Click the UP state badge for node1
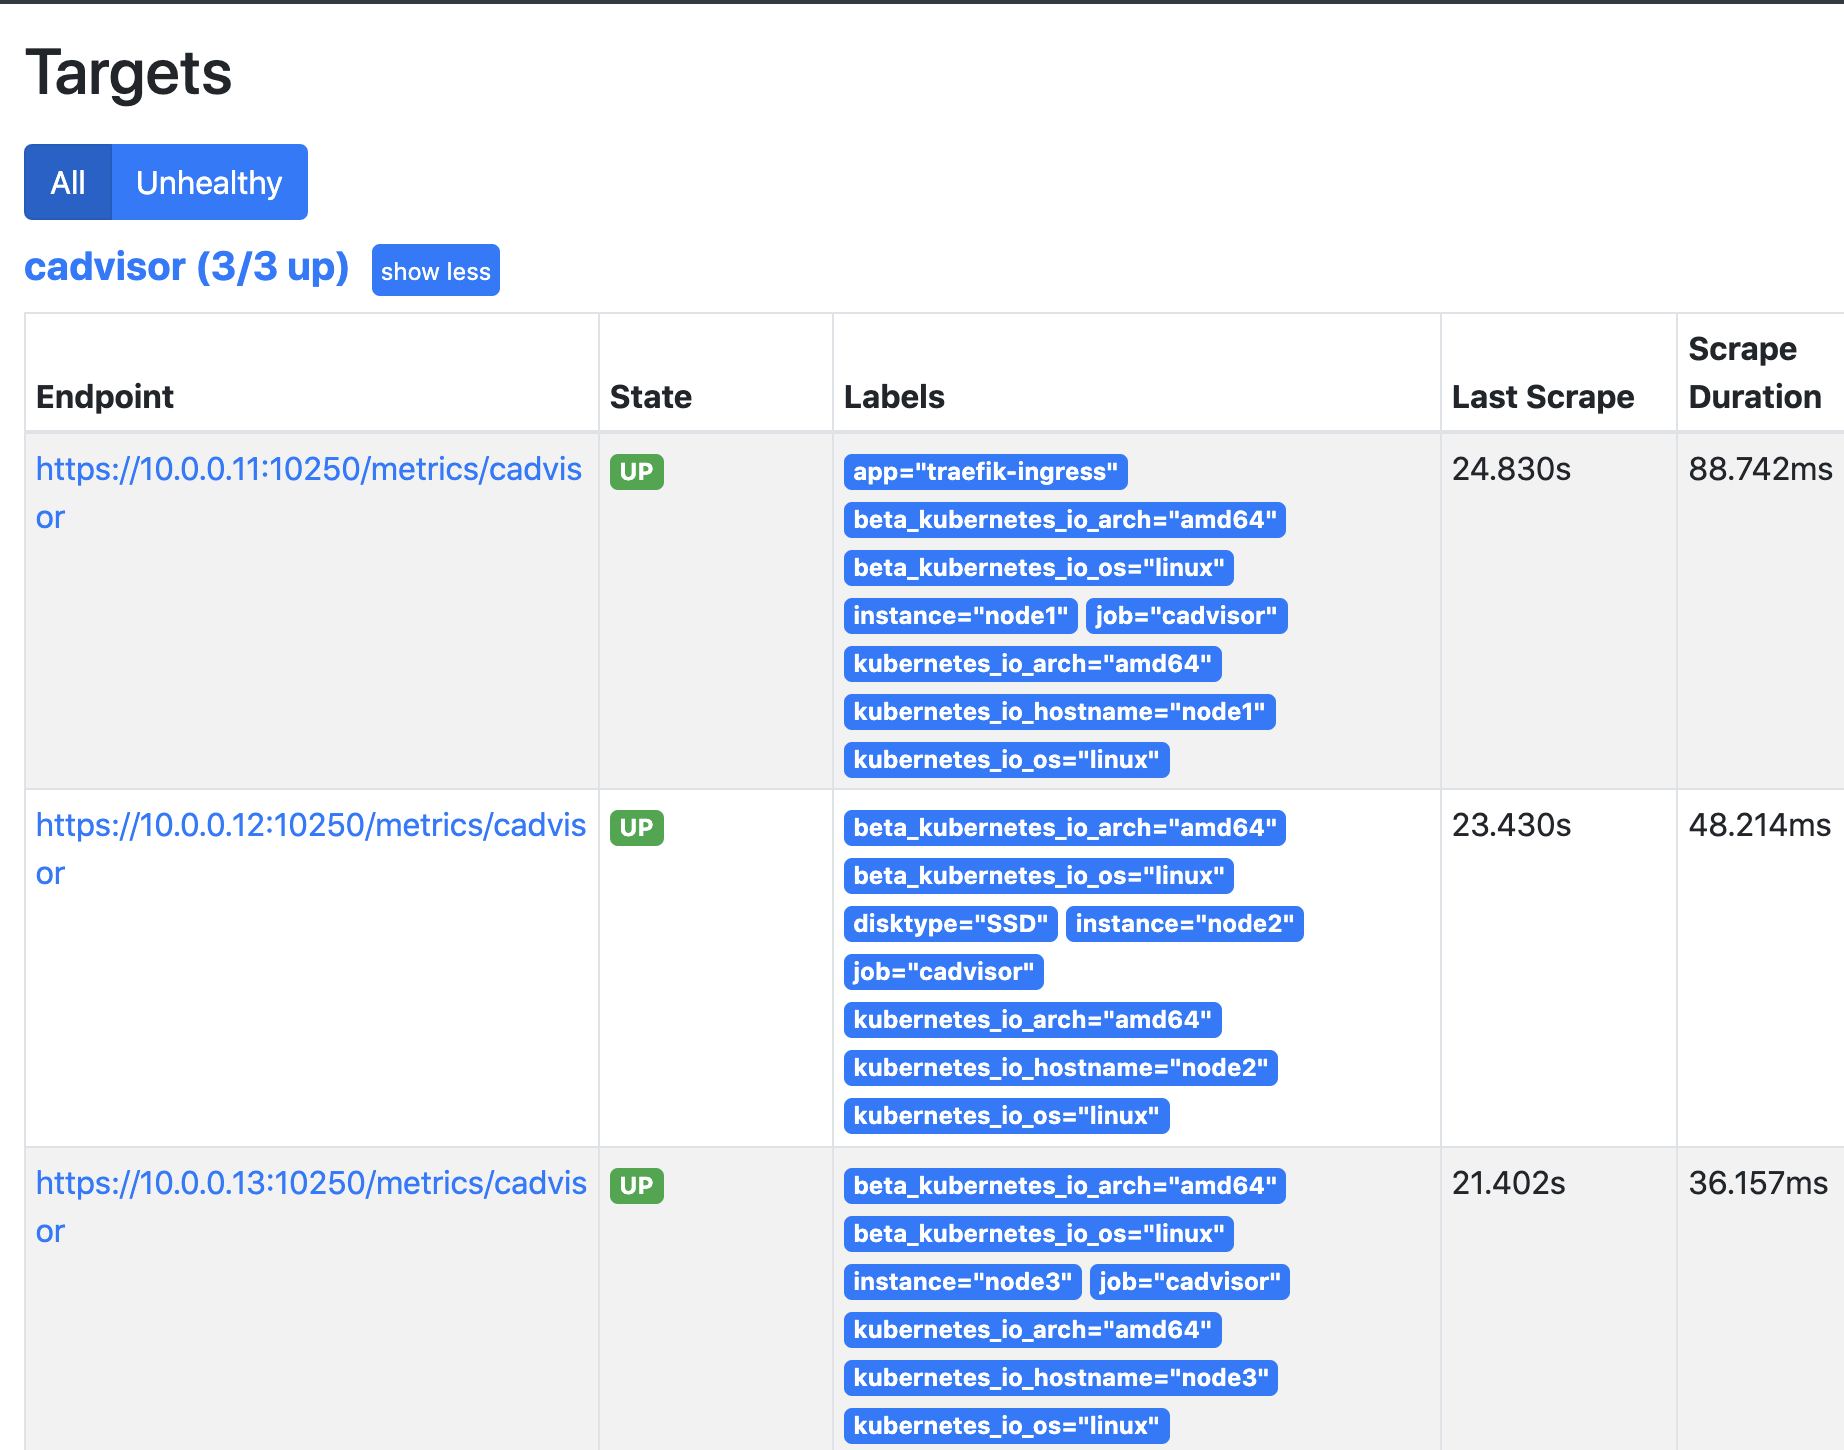The height and width of the screenshot is (1450, 1844). [637, 472]
